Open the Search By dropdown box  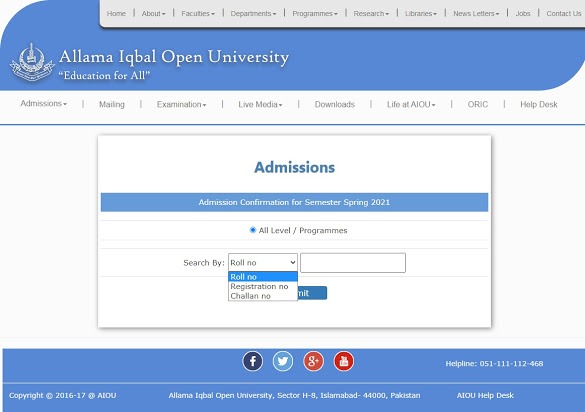[x=263, y=263]
